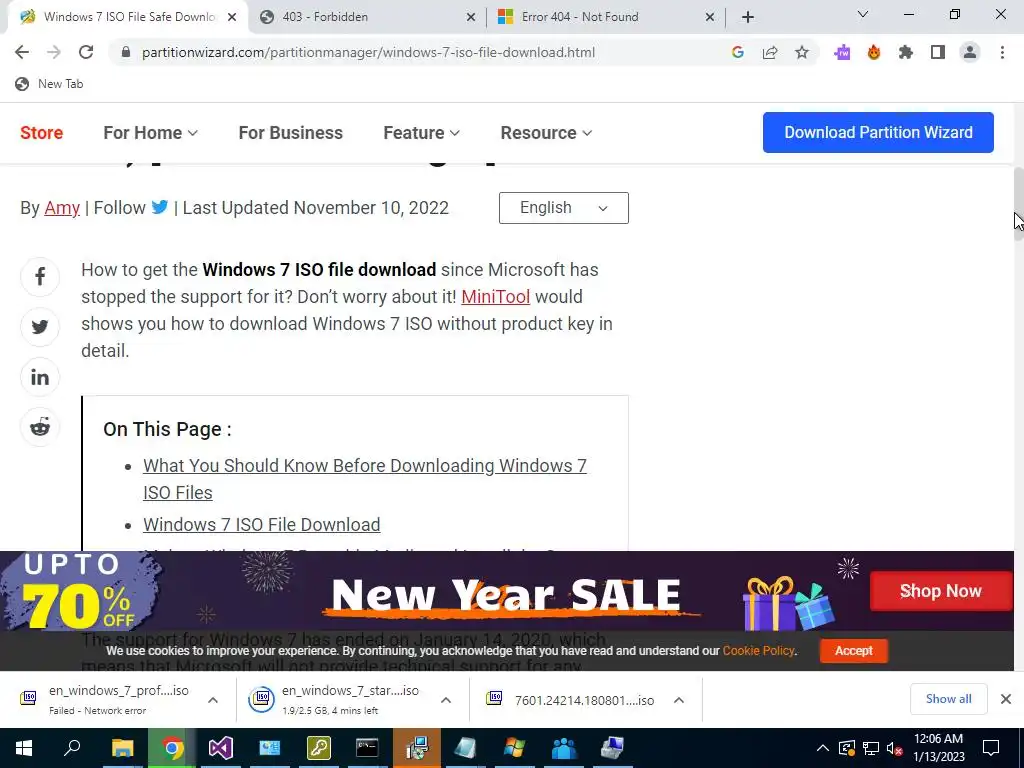Jump to Windows 7 ISO File Download section
This screenshot has height=768, width=1024.
coord(261,524)
